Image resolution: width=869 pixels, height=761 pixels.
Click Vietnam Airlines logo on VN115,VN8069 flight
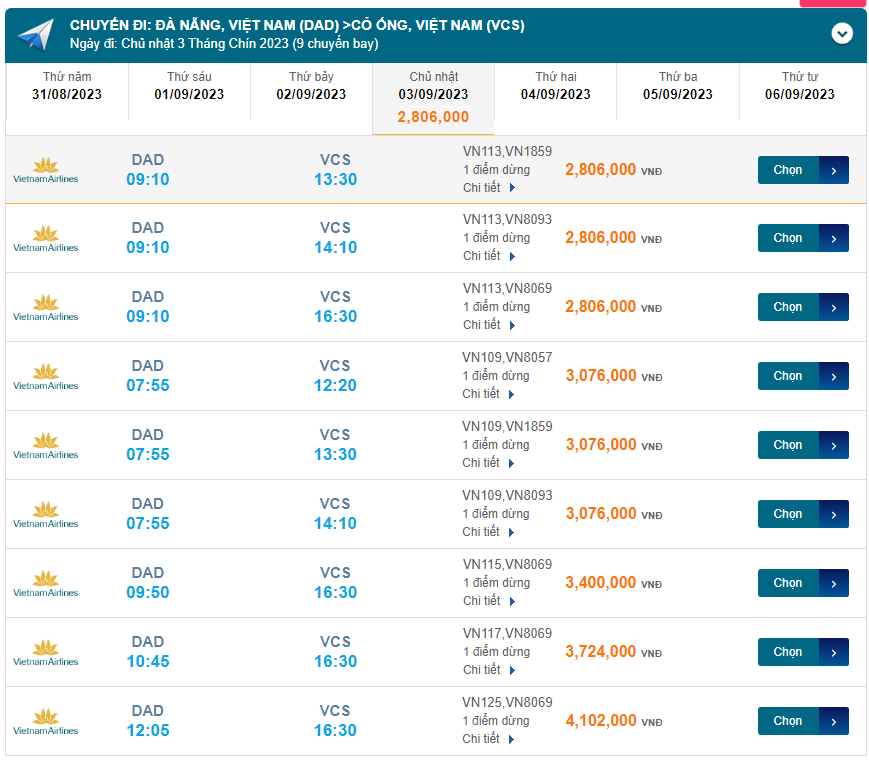tap(45, 583)
